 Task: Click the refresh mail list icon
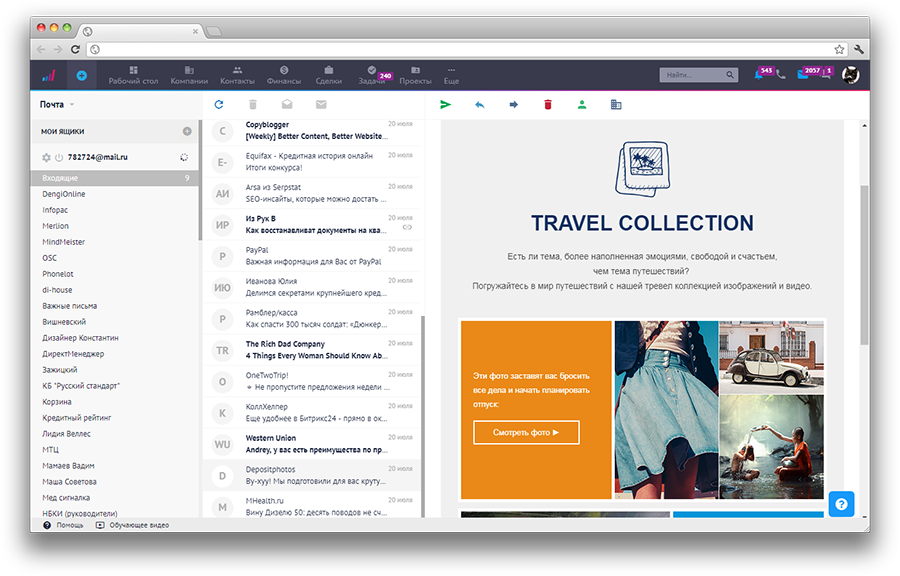point(219,104)
